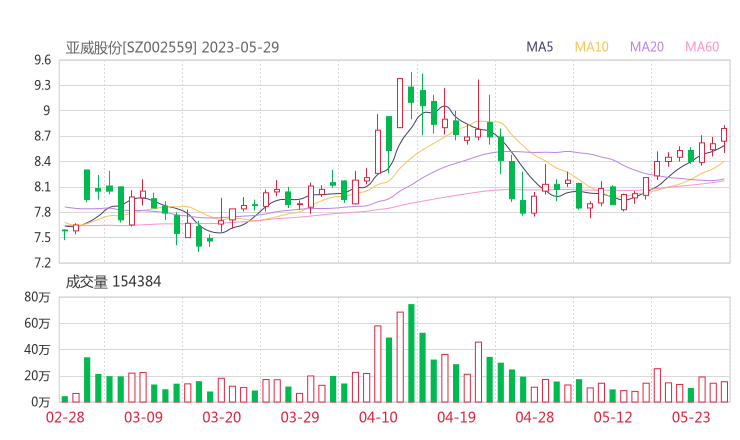Click the 0万 volume axis label
This screenshot has height=440, width=740.
point(41,402)
